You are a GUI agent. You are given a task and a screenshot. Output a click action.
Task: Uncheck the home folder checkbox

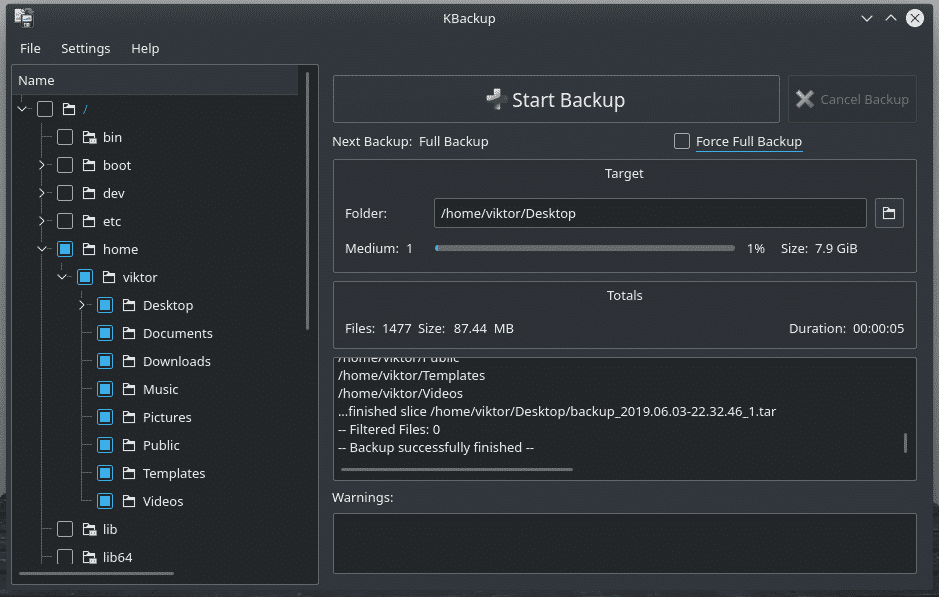65,249
